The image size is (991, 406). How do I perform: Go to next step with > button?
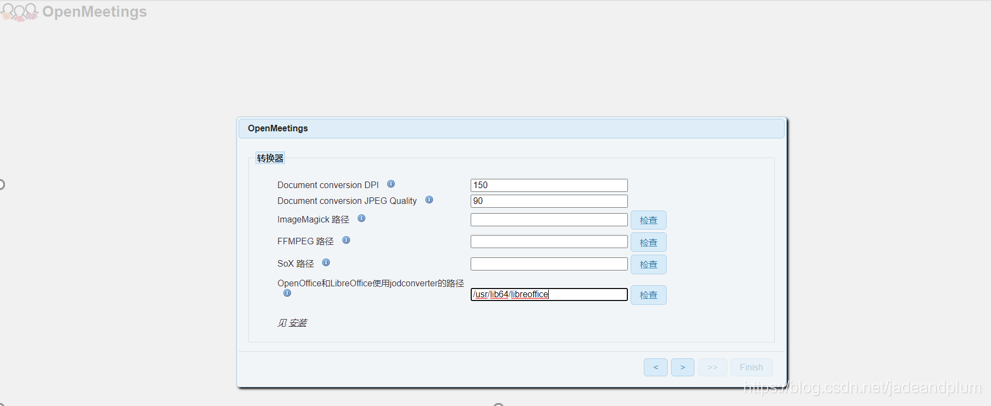[x=683, y=367]
